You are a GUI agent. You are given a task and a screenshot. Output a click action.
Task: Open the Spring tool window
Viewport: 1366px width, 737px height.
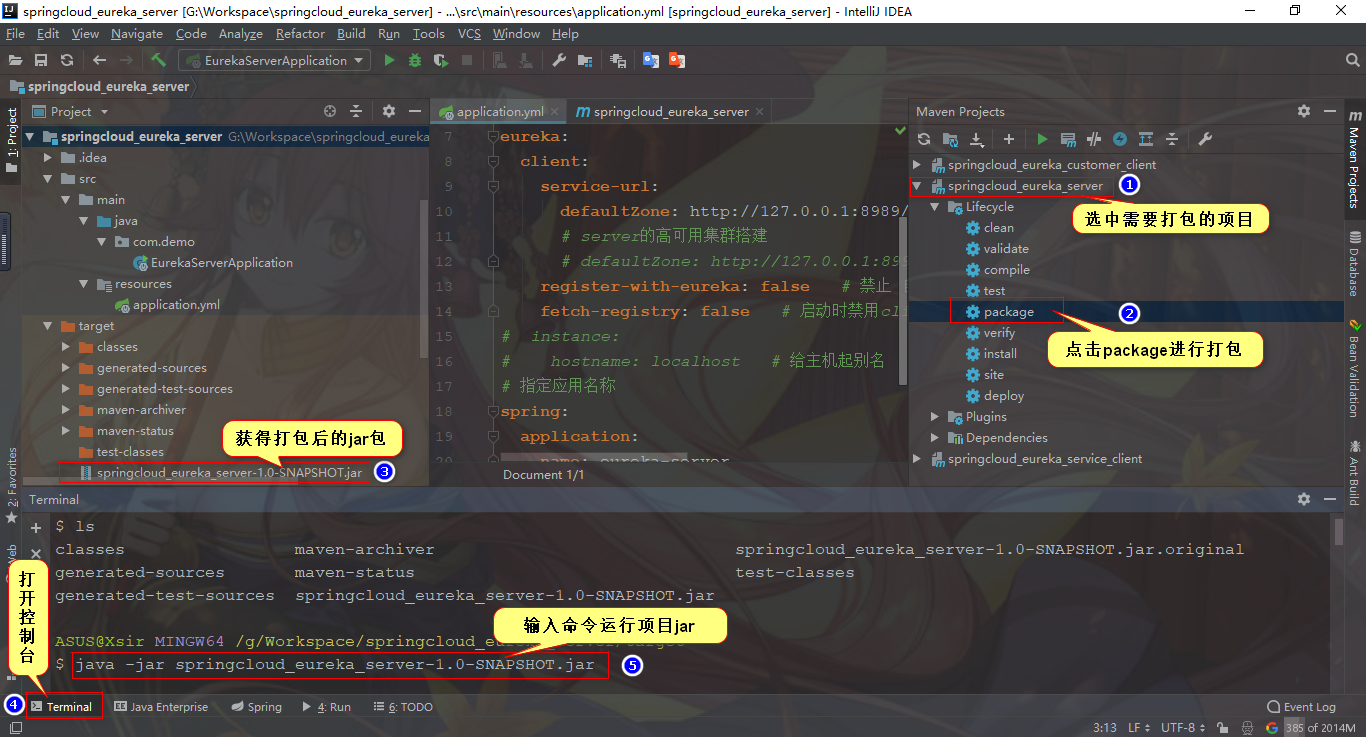(x=256, y=707)
